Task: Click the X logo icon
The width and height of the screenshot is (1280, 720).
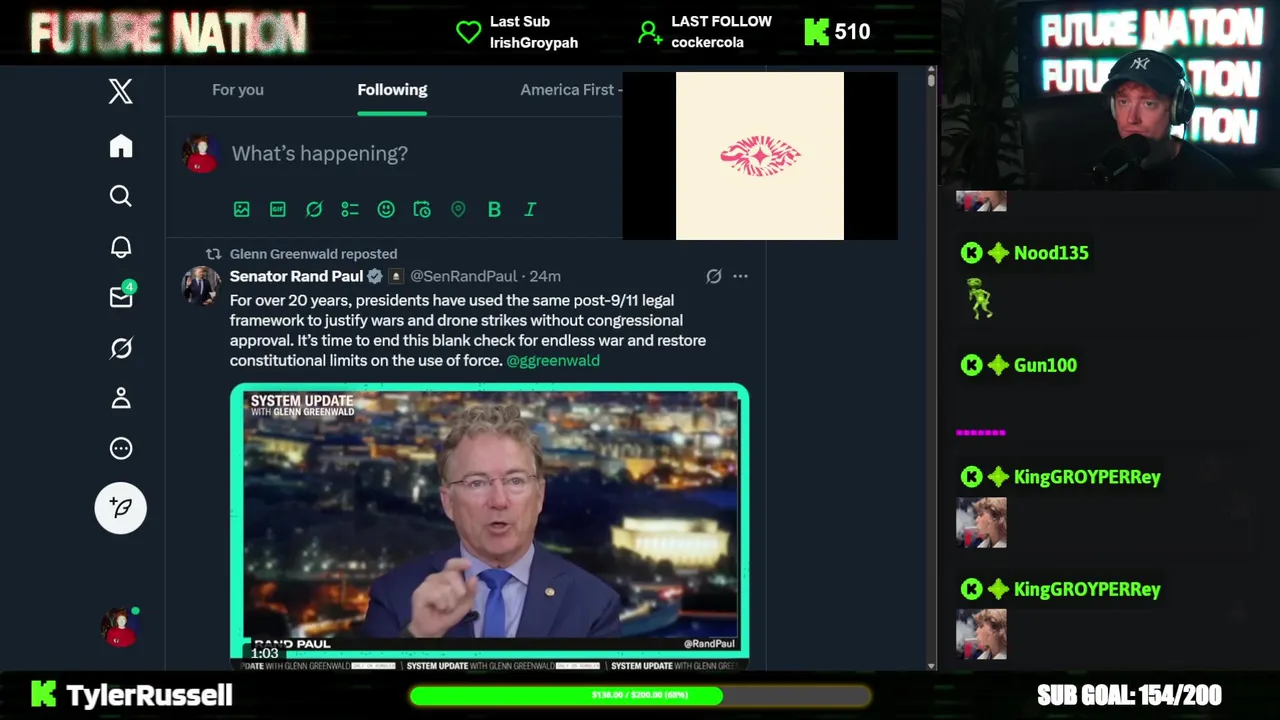Action: tap(121, 92)
